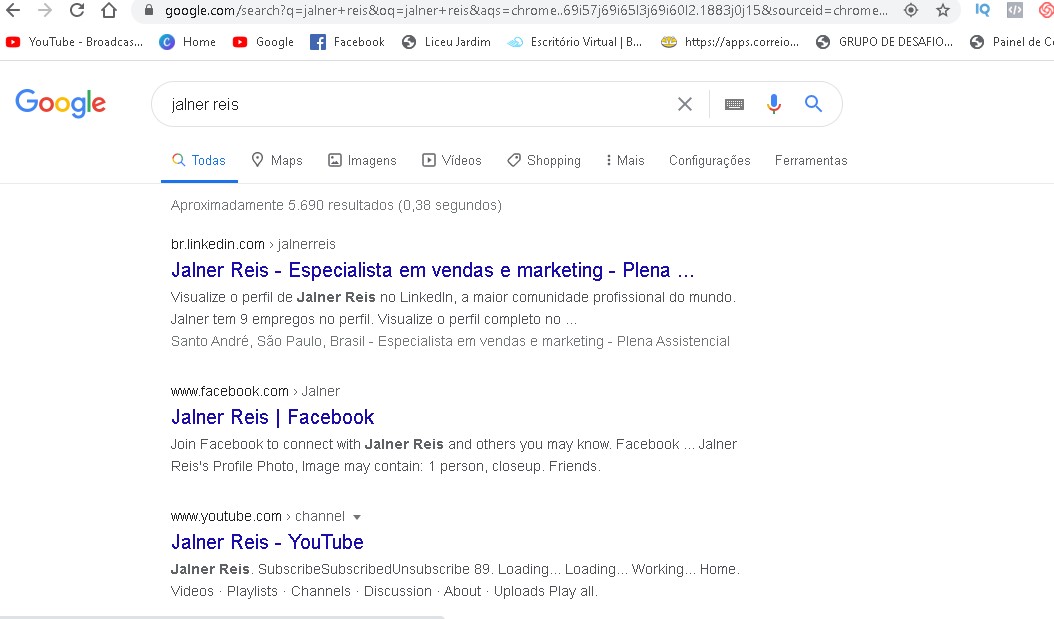Open the GRUPO DE DESAFIO bookmark

[x=885, y=42]
